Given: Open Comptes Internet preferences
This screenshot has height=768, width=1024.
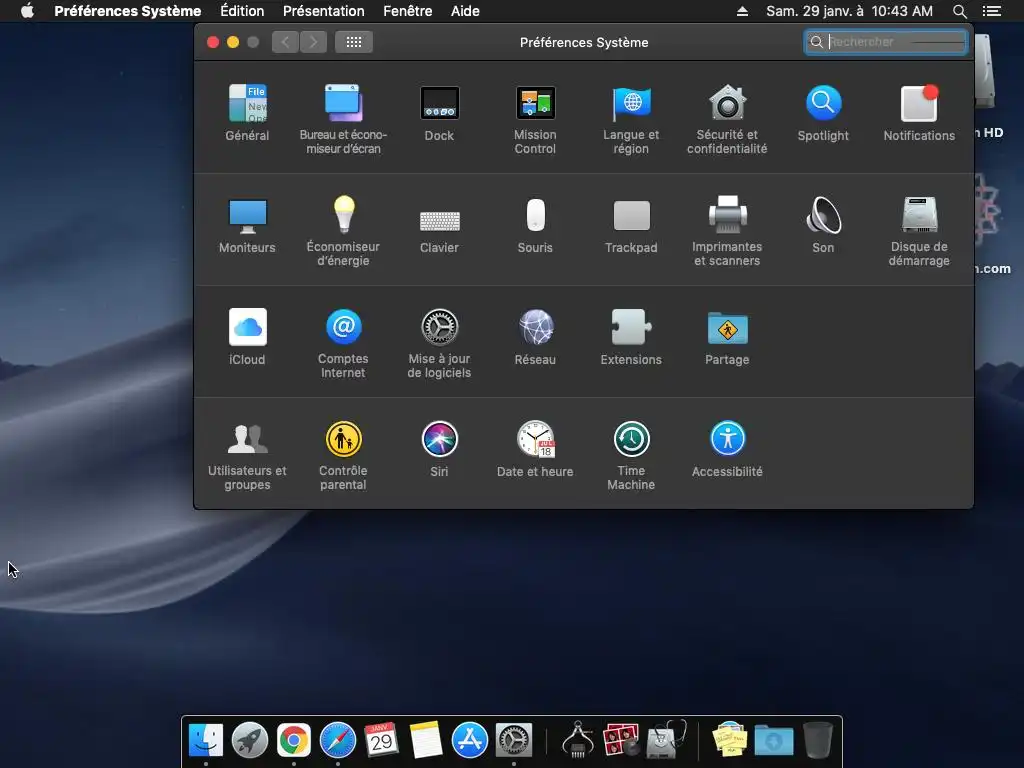Looking at the screenshot, I should tap(343, 344).
